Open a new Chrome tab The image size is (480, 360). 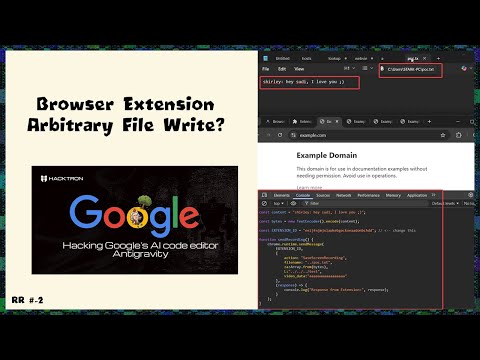click(x=429, y=121)
